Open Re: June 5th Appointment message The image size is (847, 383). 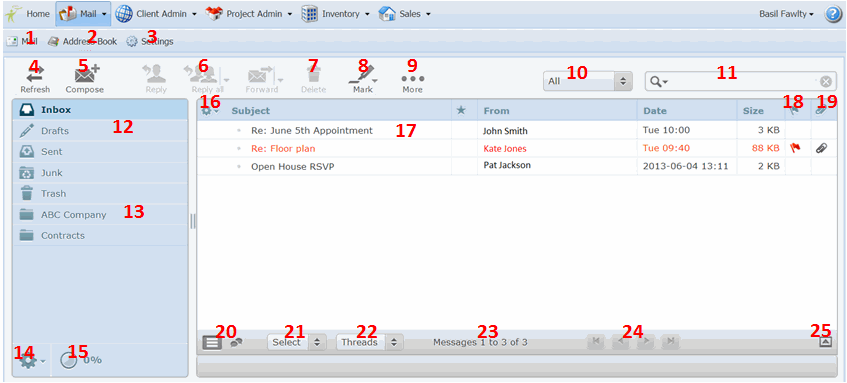[x=312, y=131]
